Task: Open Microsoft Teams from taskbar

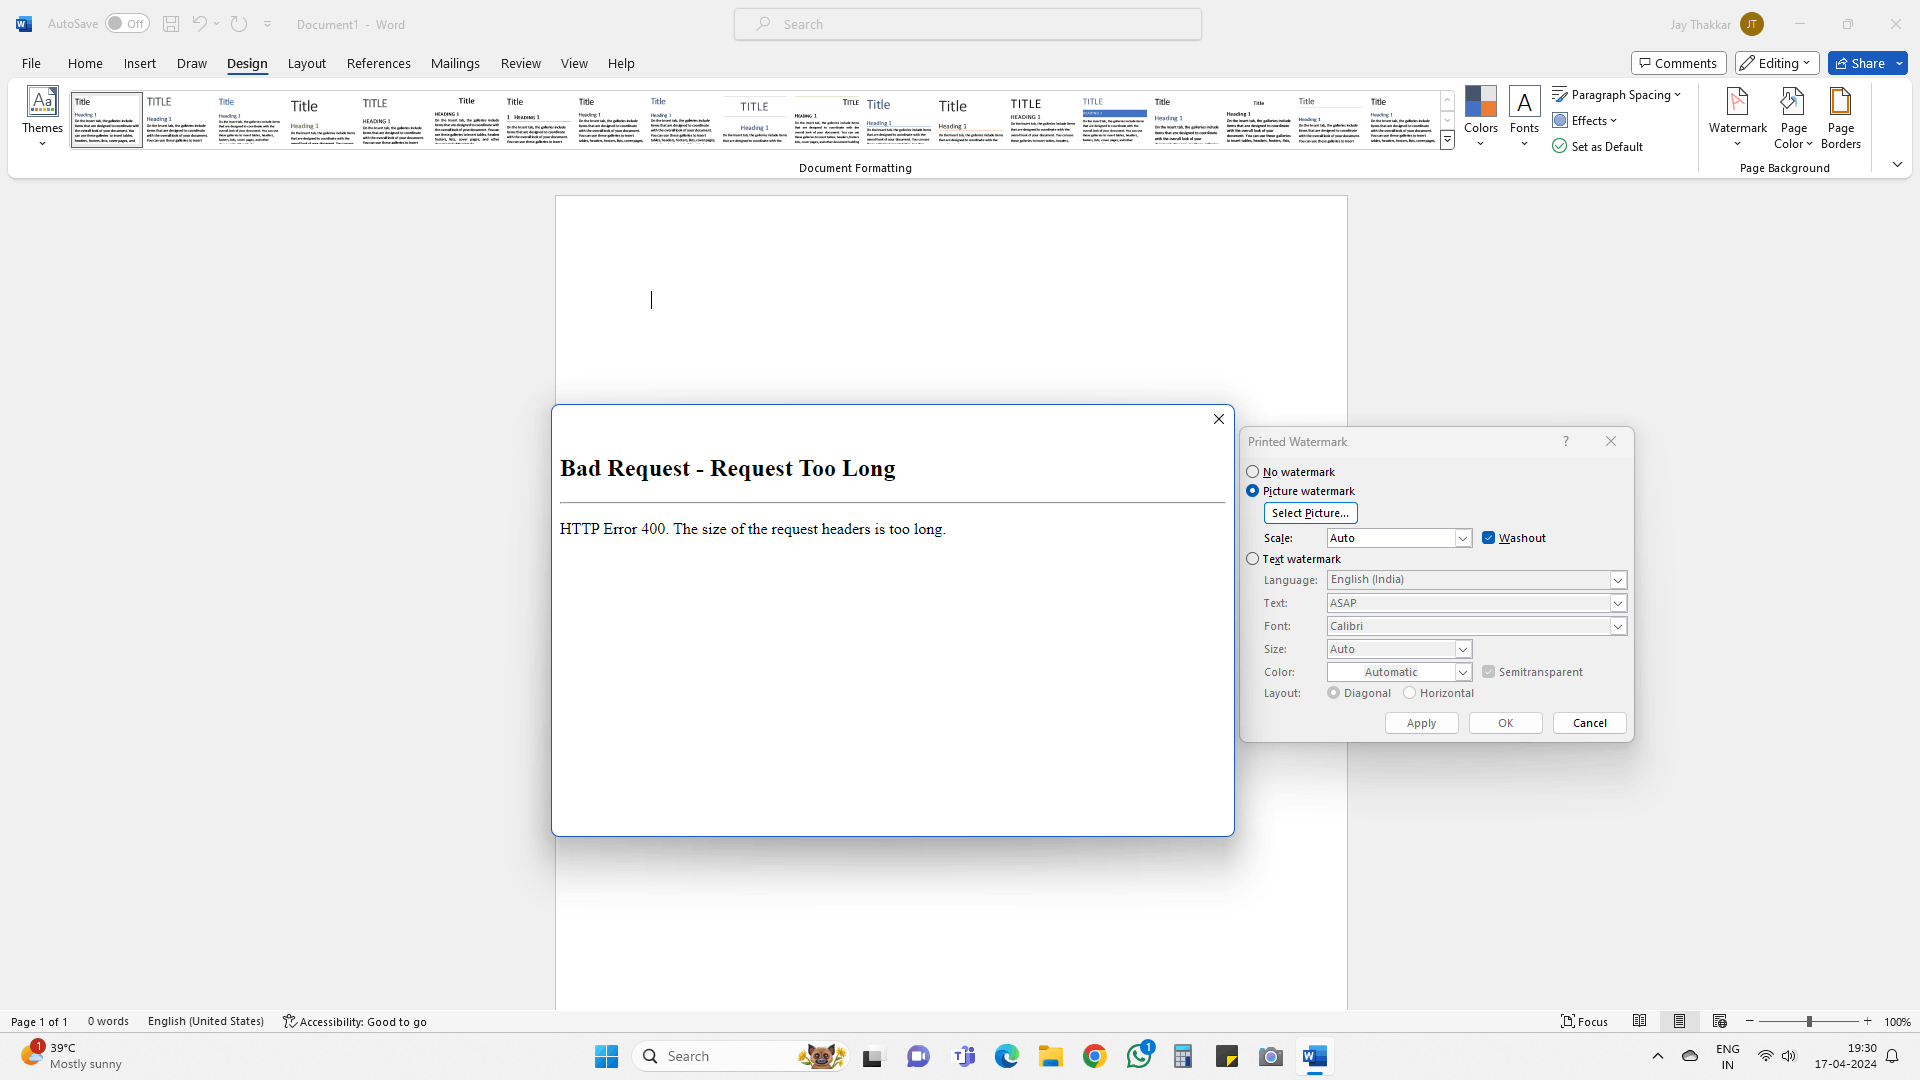Action: (965, 1056)
